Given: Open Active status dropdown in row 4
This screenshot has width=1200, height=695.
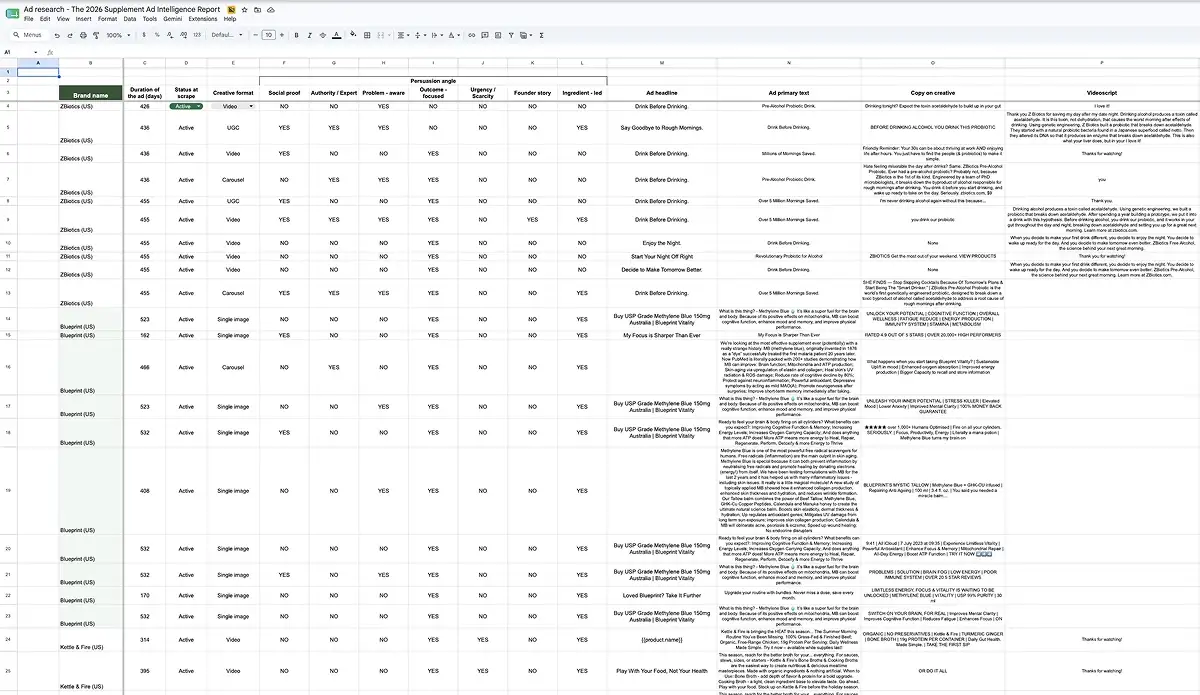Looking at the screenshot, I should point(185,106).
